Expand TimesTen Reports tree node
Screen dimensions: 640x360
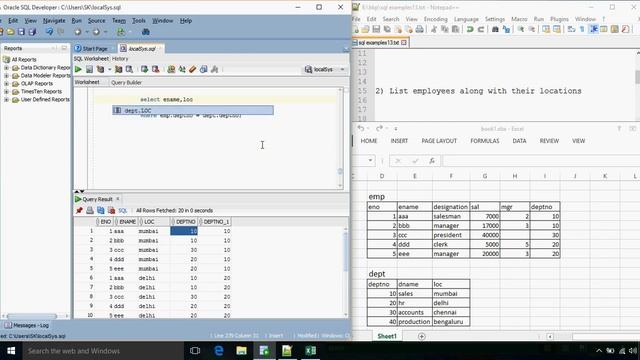pos(6,91)
